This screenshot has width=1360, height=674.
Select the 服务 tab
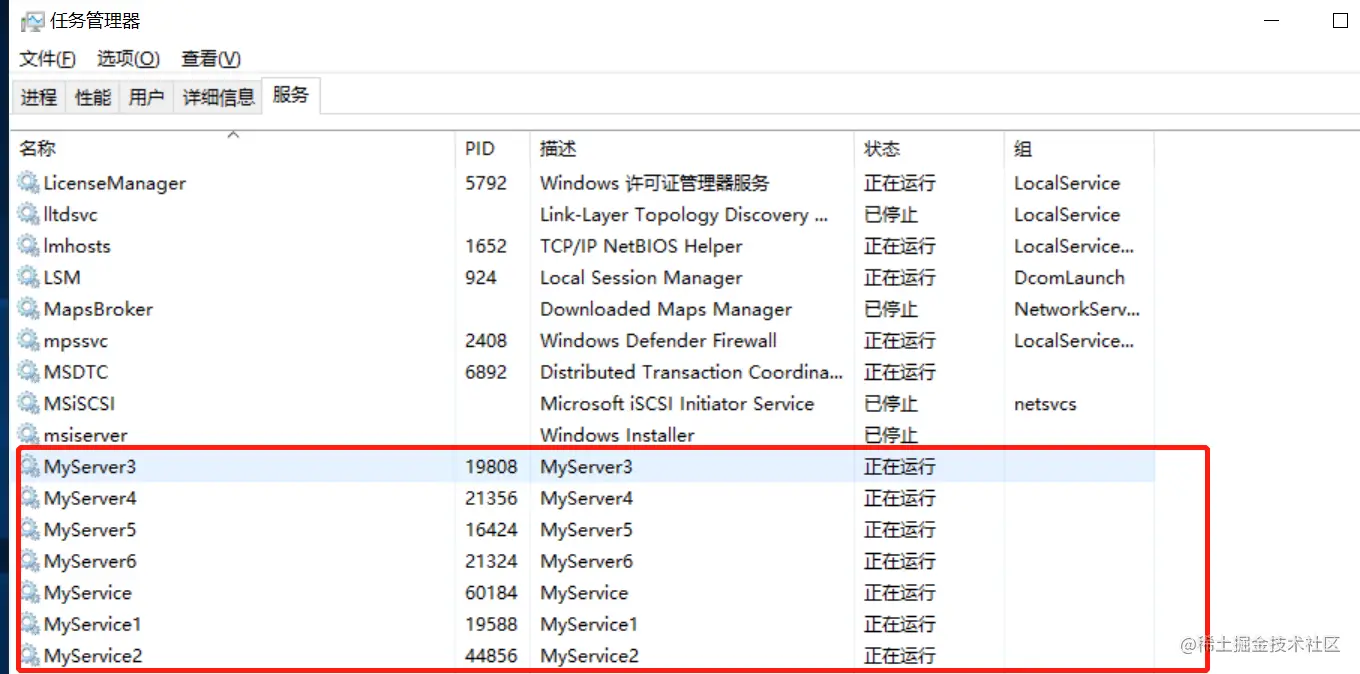291,95
